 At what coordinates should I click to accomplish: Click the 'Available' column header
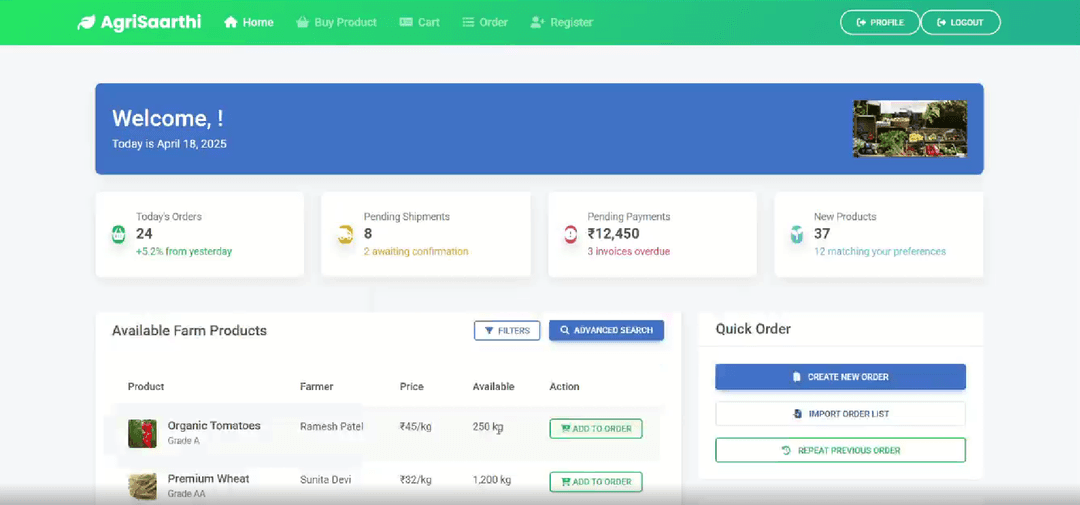coord(494,387)
